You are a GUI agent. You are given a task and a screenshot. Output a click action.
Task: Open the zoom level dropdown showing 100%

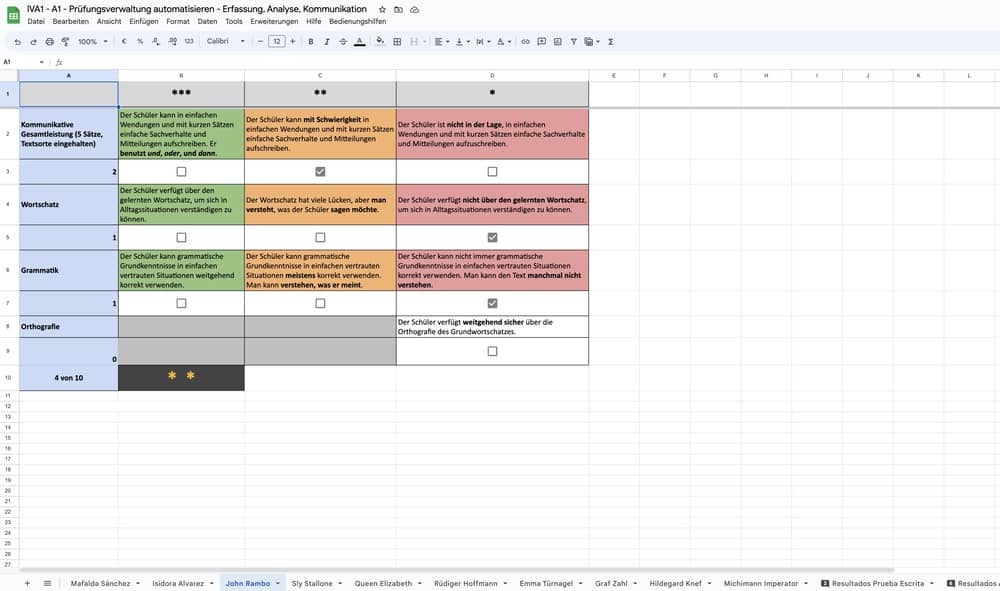[92, 41]
